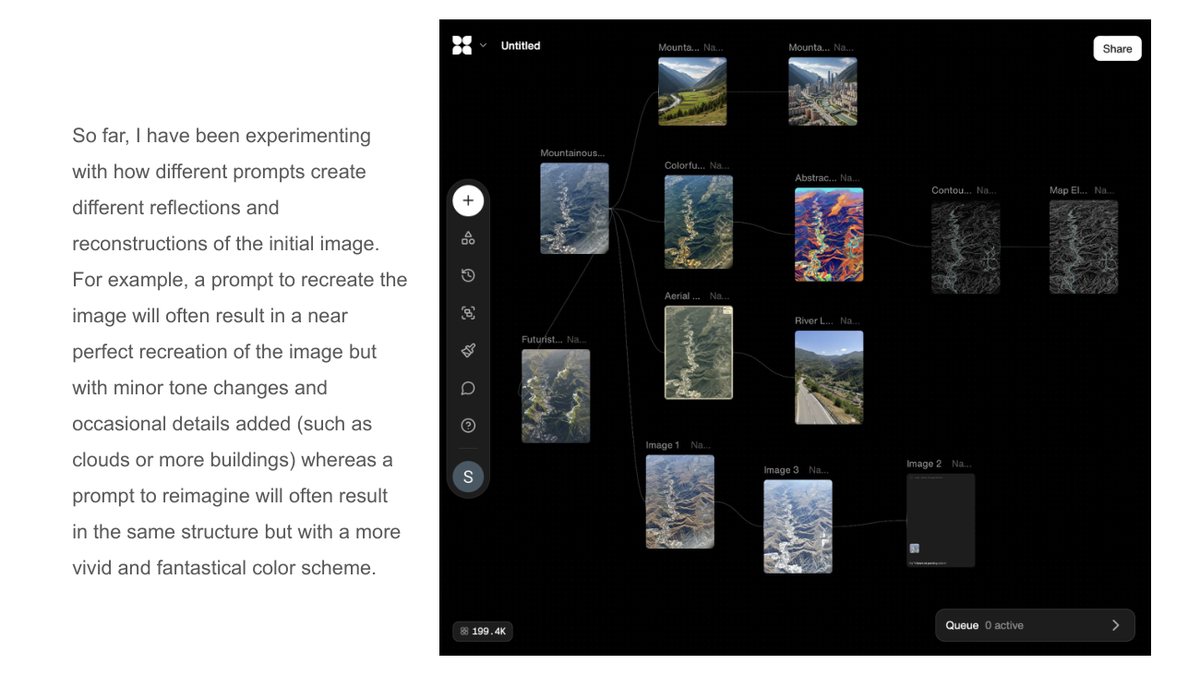Viewport: 1200px width, 676px height.
Task: Select the River L... road image node
Action: coord(829,377)
